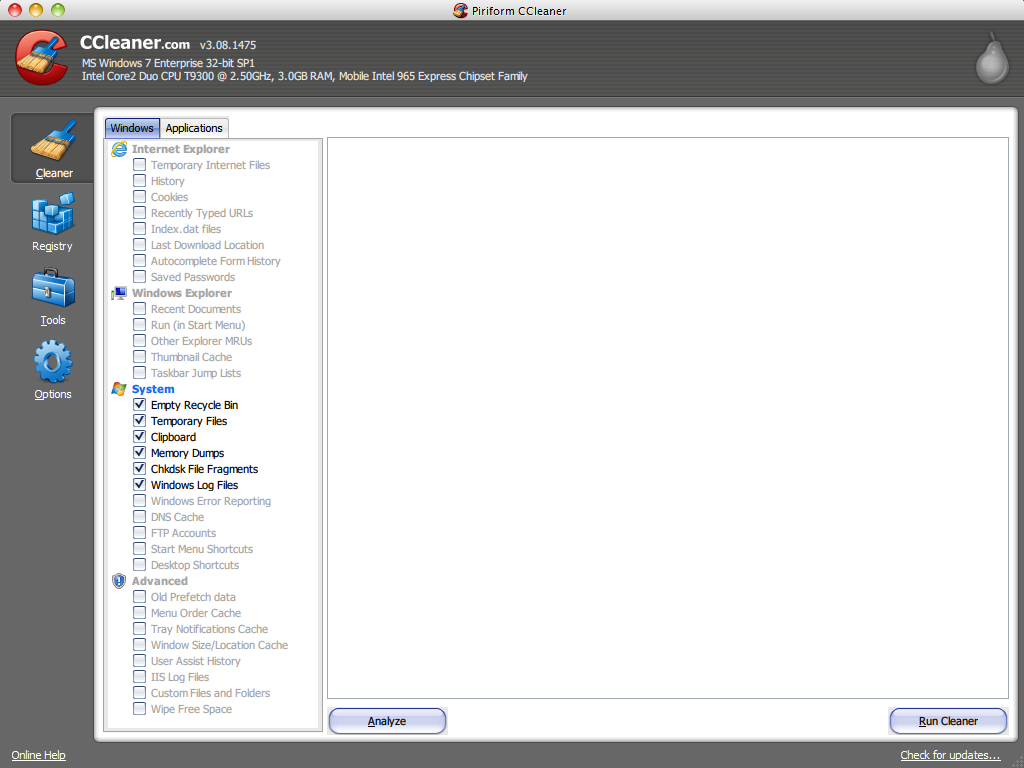
Task: Enable Temporary Internet Files checkbox
Action: pos(139,165)
